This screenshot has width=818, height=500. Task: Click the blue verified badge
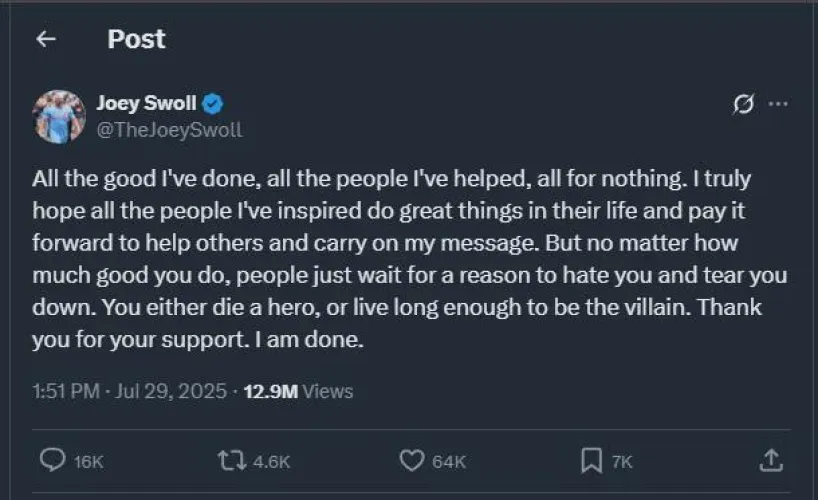pyautogui.click(x=214, y=103)
